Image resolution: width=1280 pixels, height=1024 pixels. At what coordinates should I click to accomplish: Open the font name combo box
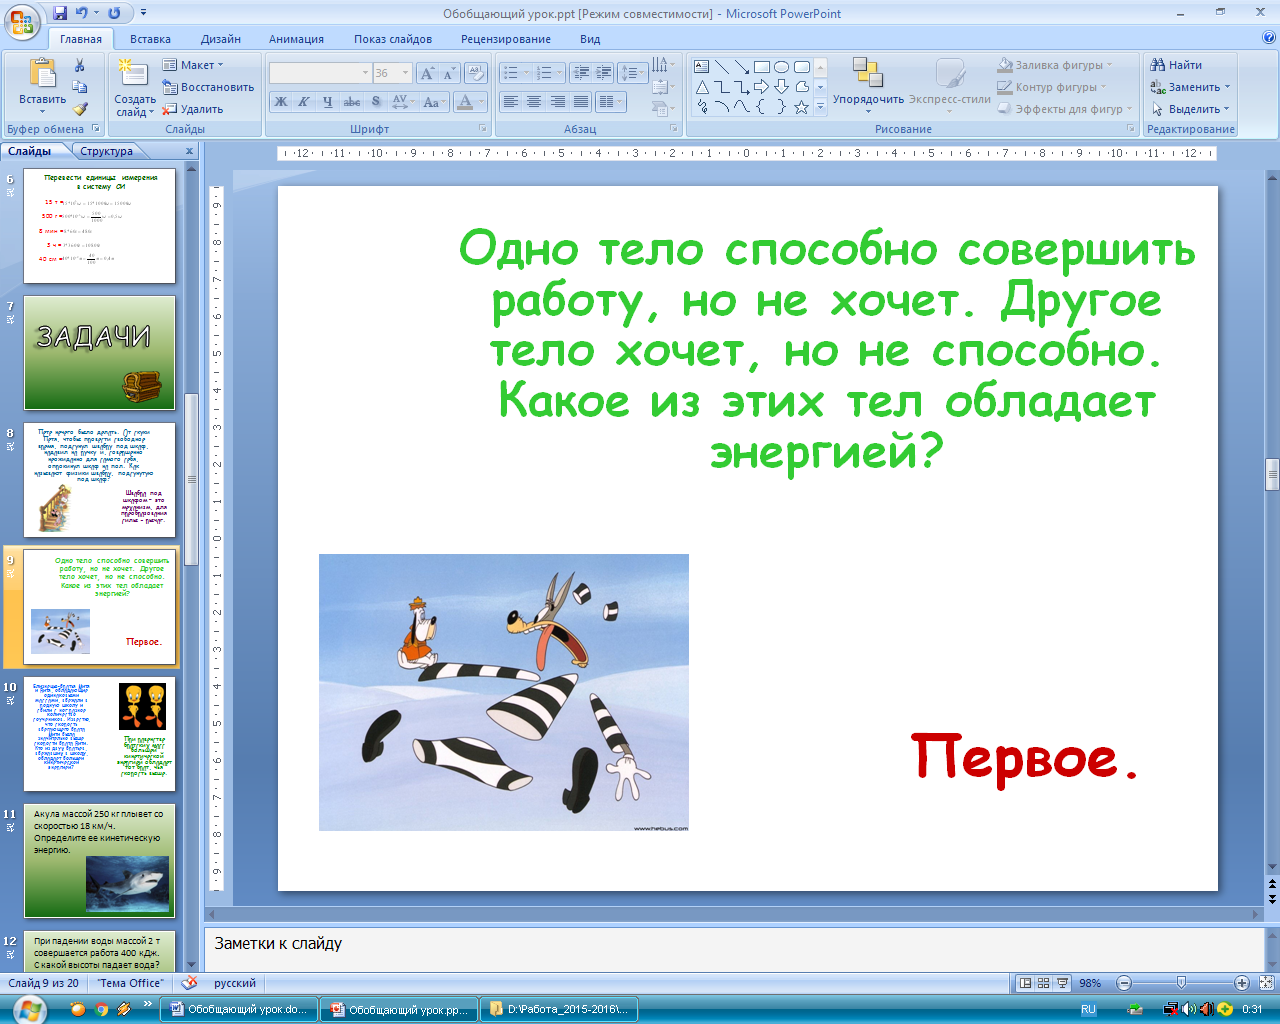(320, 73)
